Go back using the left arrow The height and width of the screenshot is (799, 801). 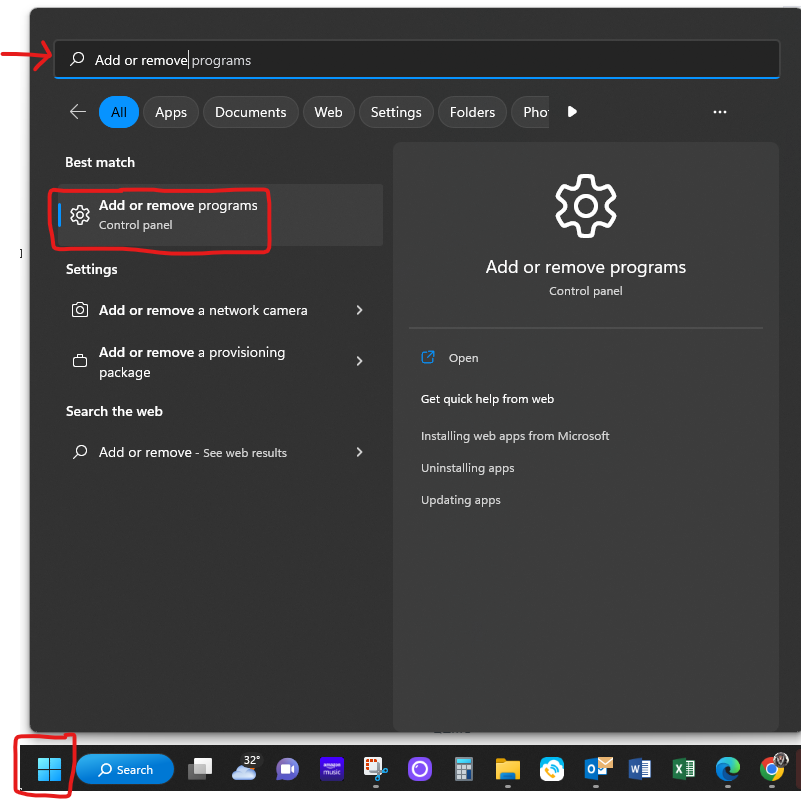78,112
